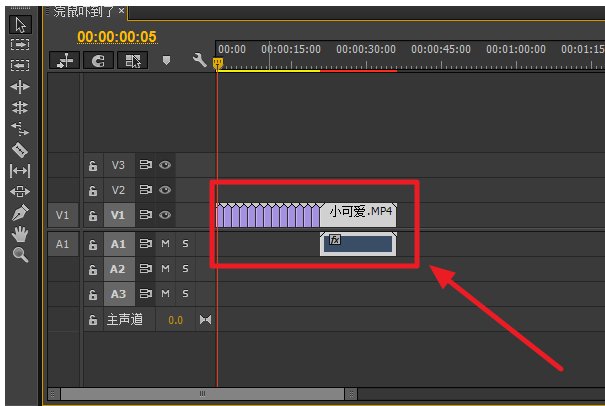Toggle lock on track A3

click(93, 294)
